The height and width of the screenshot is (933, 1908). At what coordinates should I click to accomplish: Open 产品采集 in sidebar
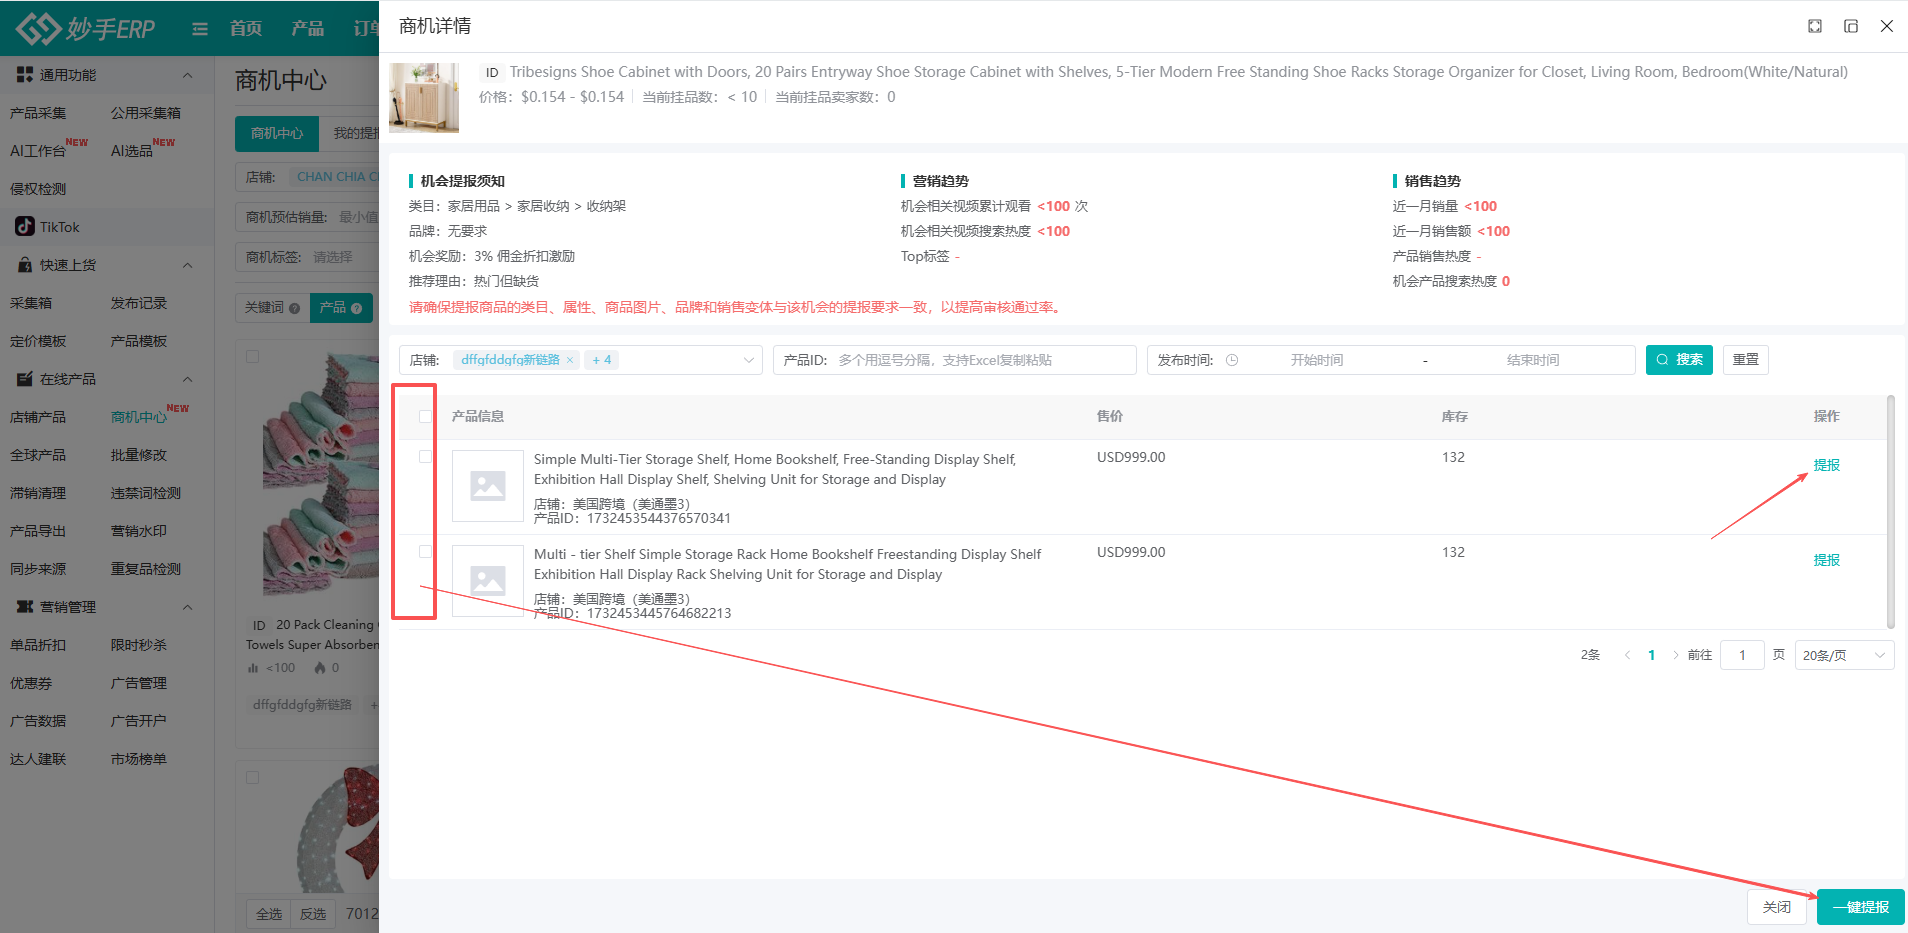point(38,113)
